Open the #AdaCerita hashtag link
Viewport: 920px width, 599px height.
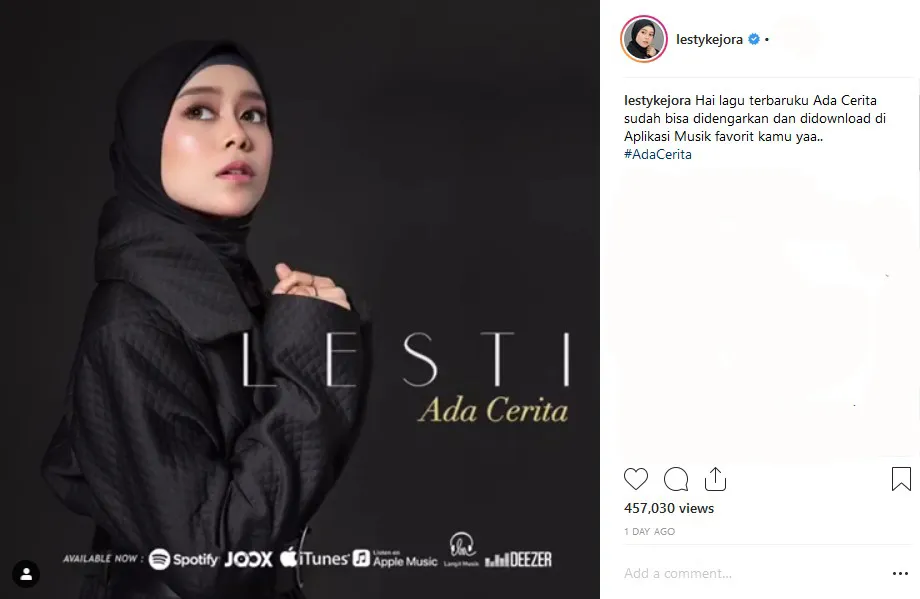tap(658, 154)
